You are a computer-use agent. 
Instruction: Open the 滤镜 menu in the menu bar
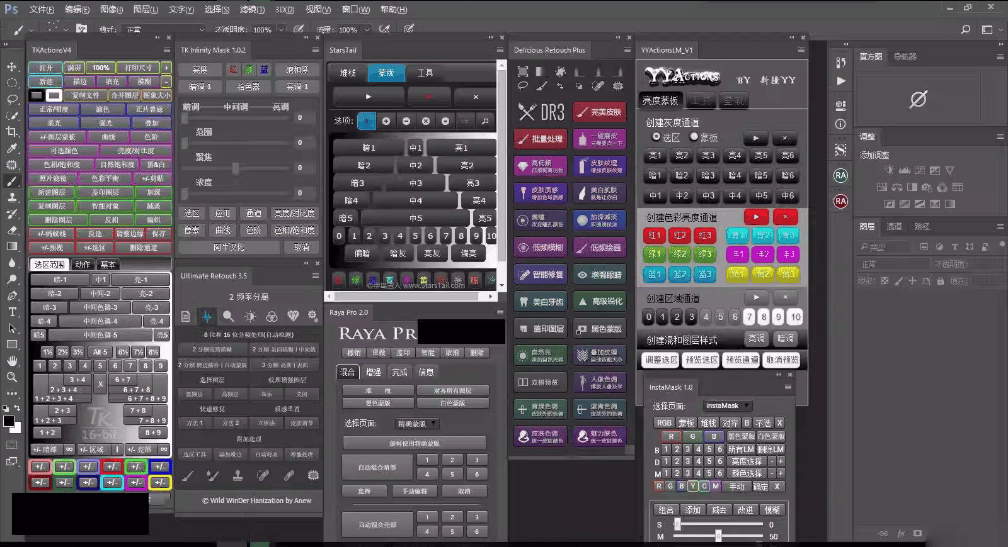[x=252, y=9]
